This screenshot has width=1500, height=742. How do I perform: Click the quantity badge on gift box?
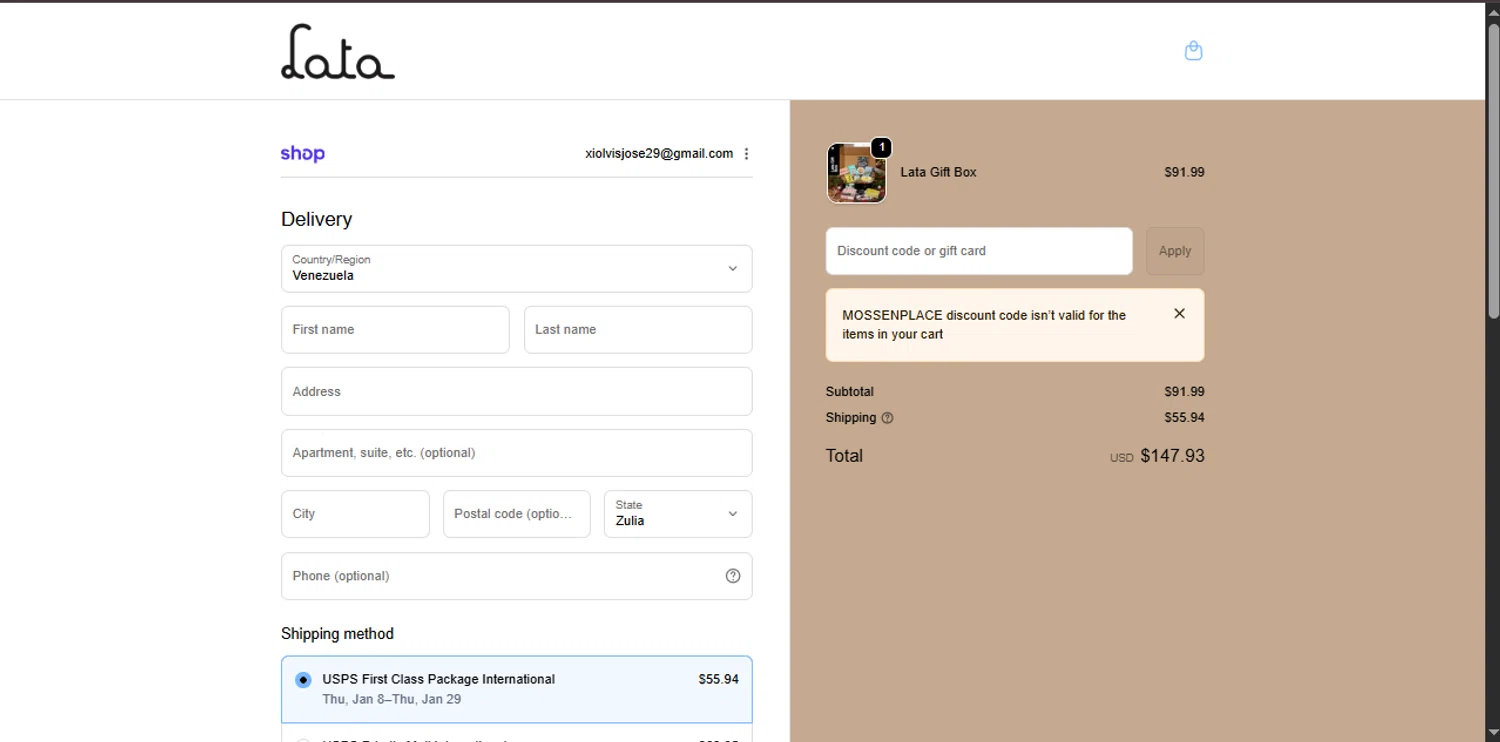point(881,147)
